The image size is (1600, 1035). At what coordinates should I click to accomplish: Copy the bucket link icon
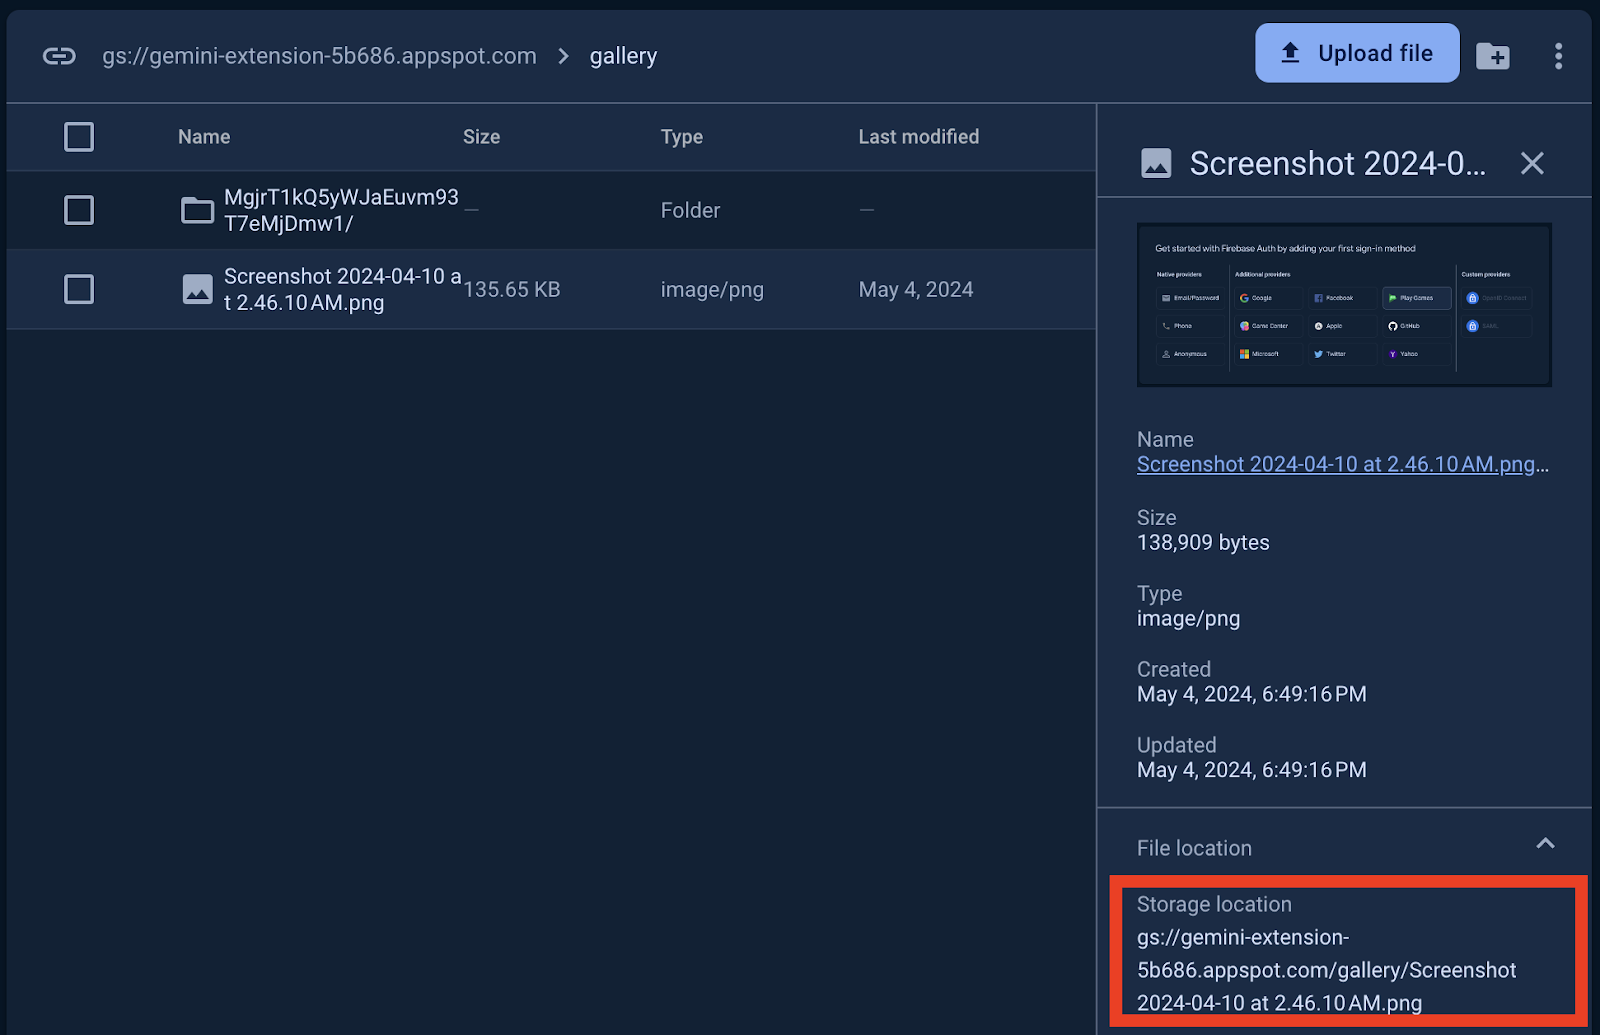(x=59, y=56)
